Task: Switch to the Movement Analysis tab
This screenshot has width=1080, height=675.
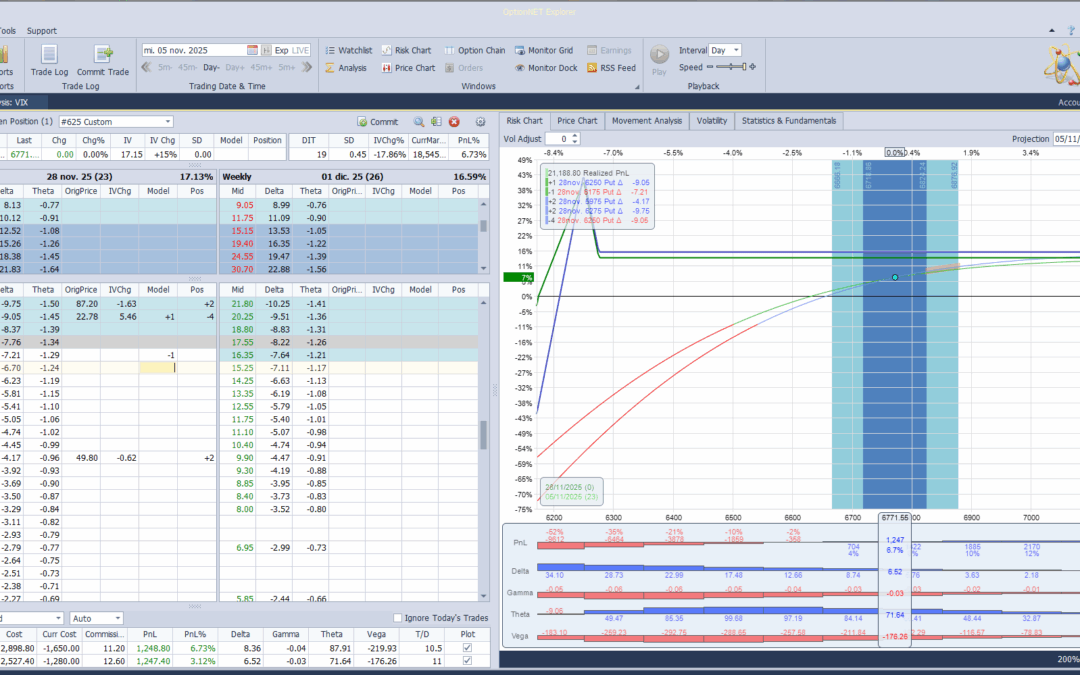Action: pyautogui.click(x=646, y=121)
